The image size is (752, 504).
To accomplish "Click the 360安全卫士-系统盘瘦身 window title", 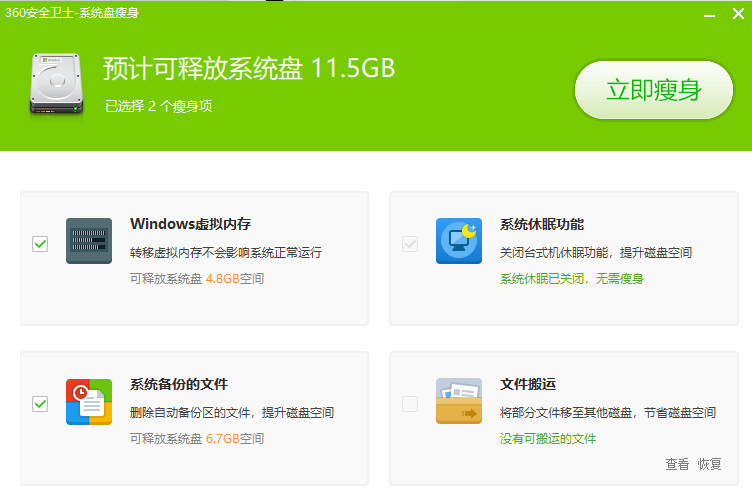I will [72, 13].
